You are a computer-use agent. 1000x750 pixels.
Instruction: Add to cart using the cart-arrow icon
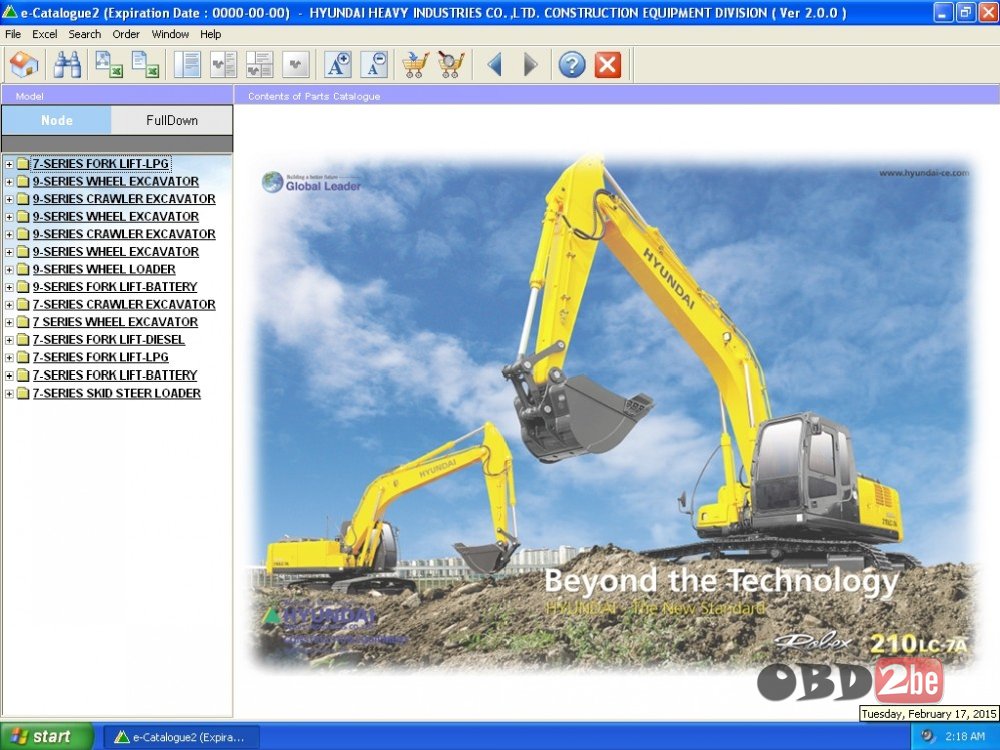coord(415,64)
